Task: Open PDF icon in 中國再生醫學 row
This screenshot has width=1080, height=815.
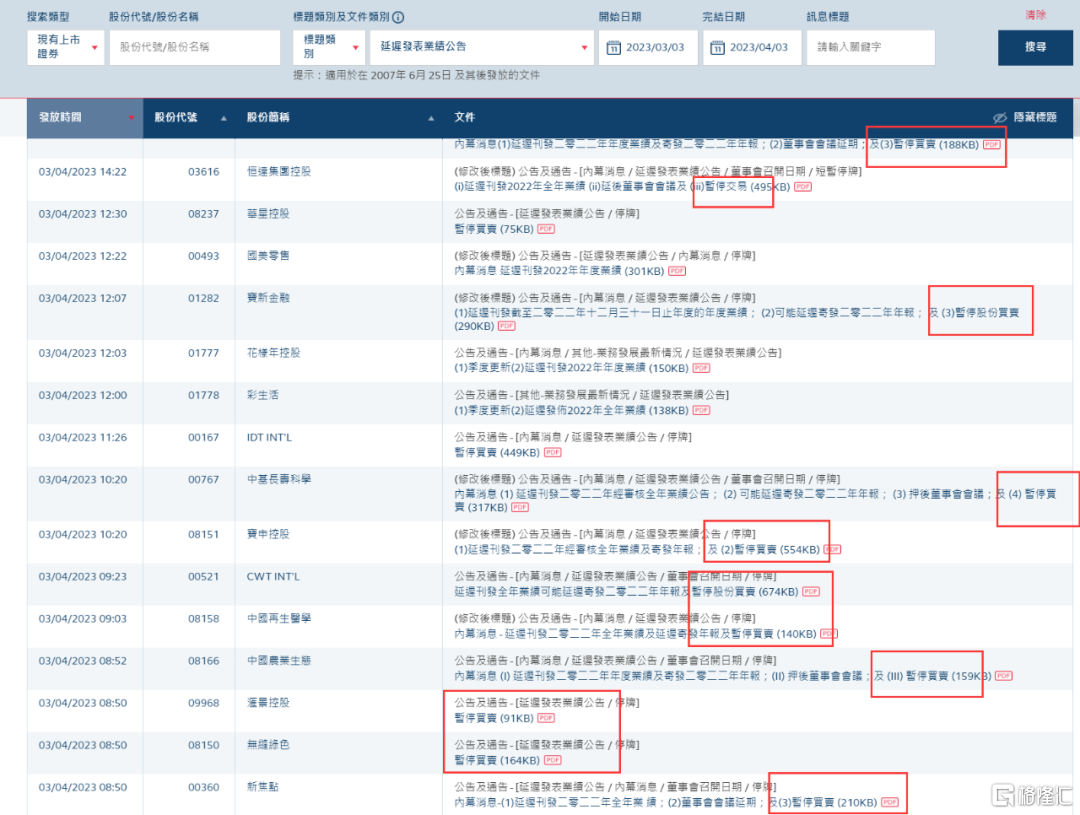Action: point(829,633)
